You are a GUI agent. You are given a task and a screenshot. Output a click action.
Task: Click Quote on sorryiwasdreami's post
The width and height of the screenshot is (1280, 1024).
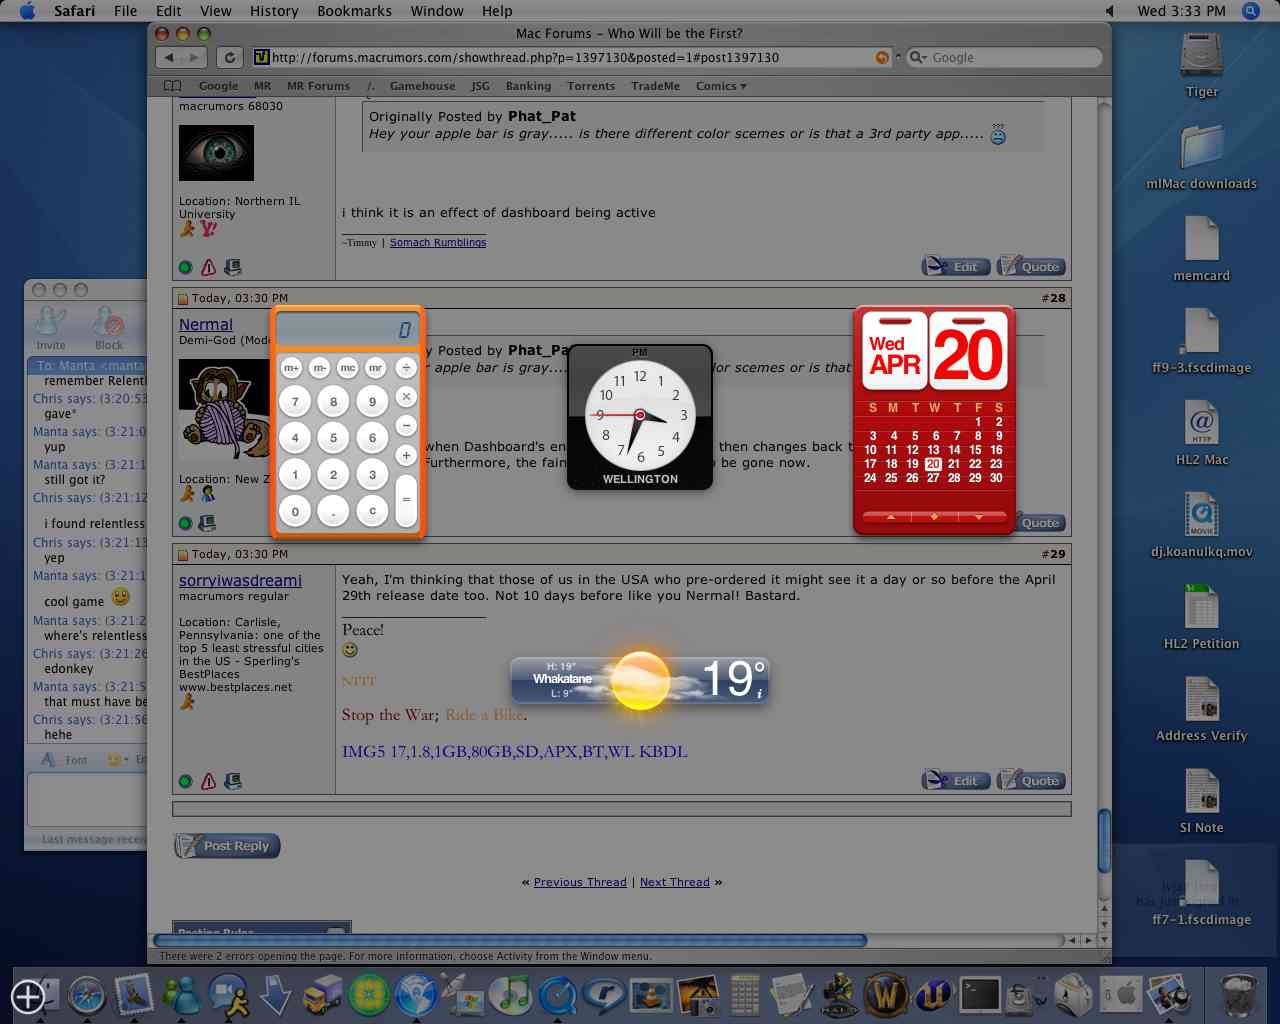[x=1032, y=781]
